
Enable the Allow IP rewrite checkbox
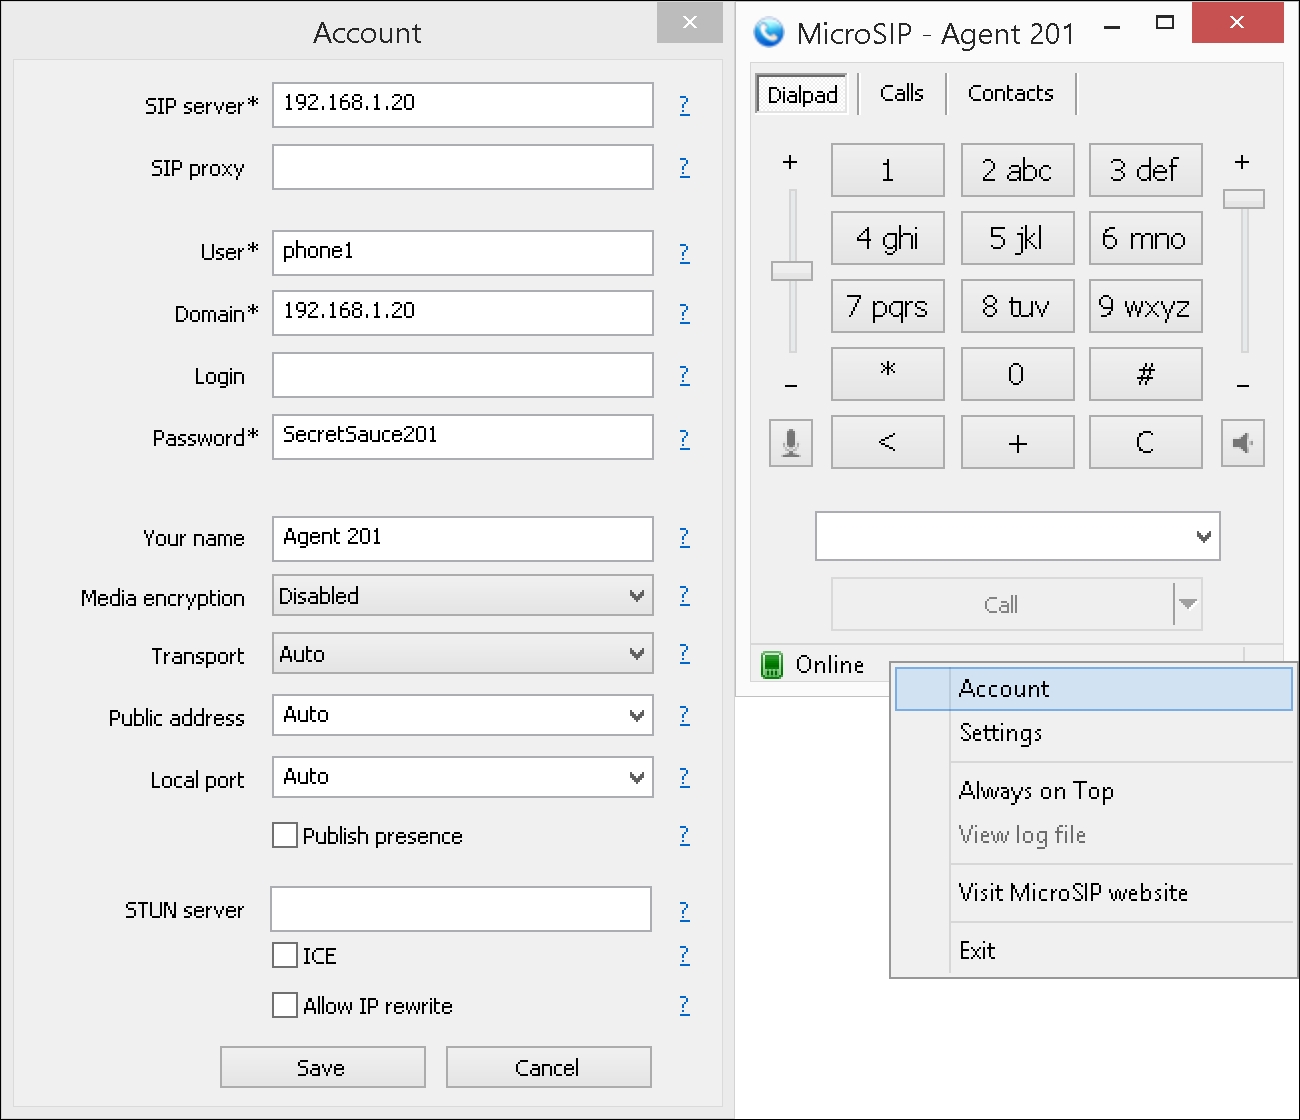(285, 1005)
